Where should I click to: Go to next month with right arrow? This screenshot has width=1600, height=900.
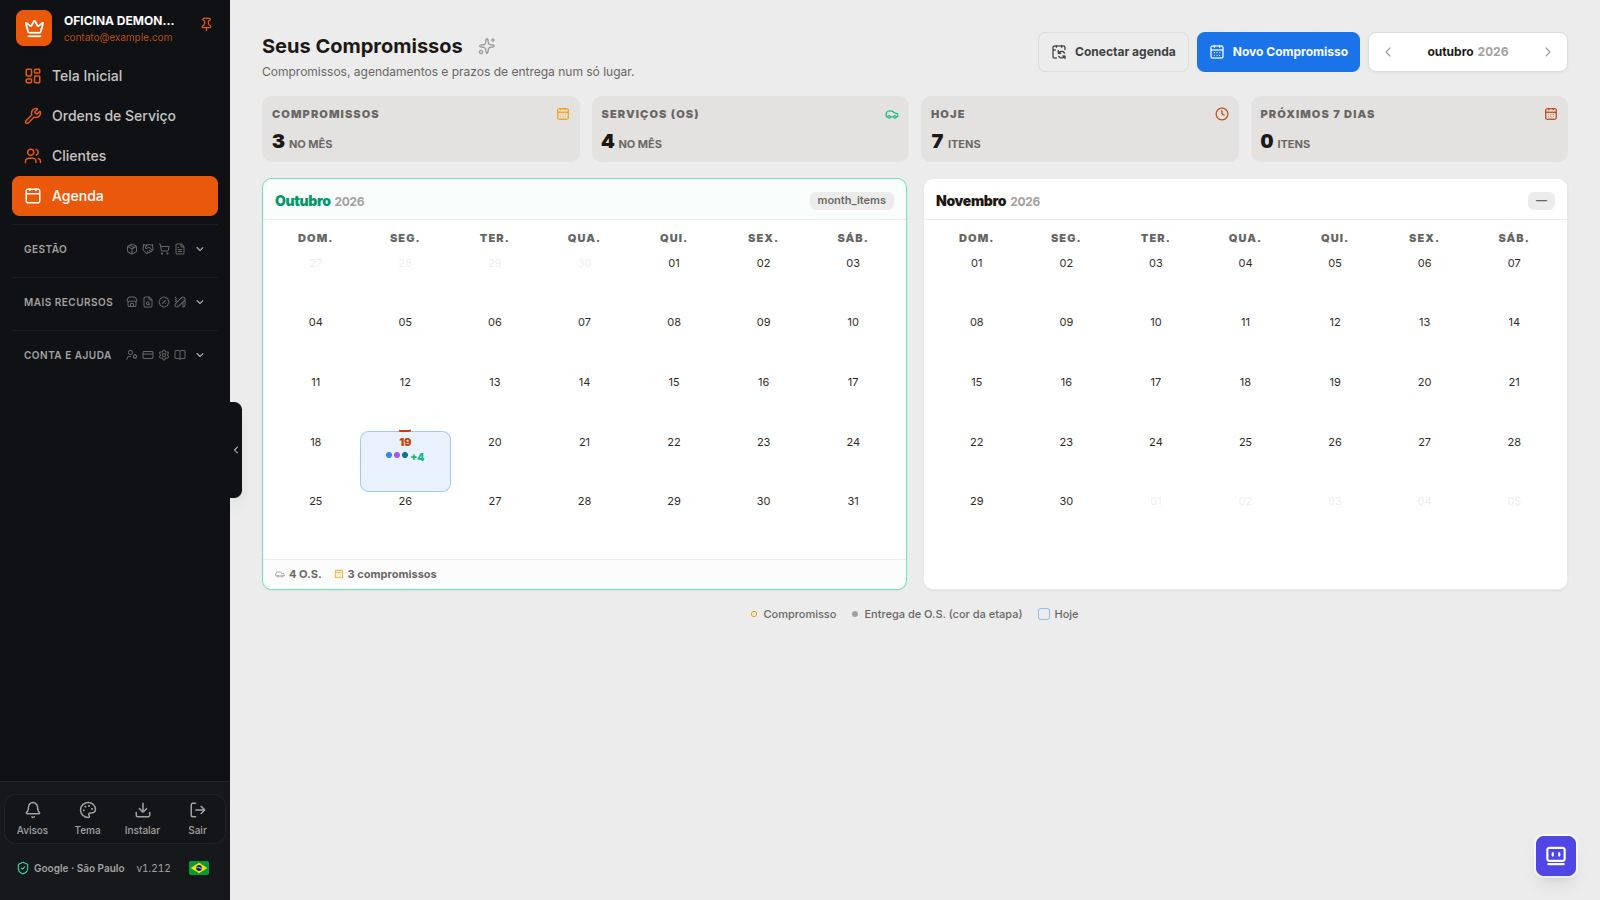(1547, 52)
